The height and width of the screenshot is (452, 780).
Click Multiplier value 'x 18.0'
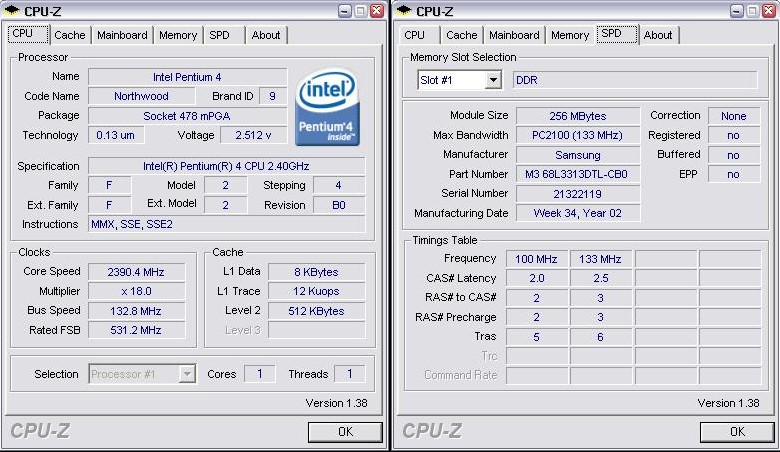pyautogui.click(x=136, y=291)
